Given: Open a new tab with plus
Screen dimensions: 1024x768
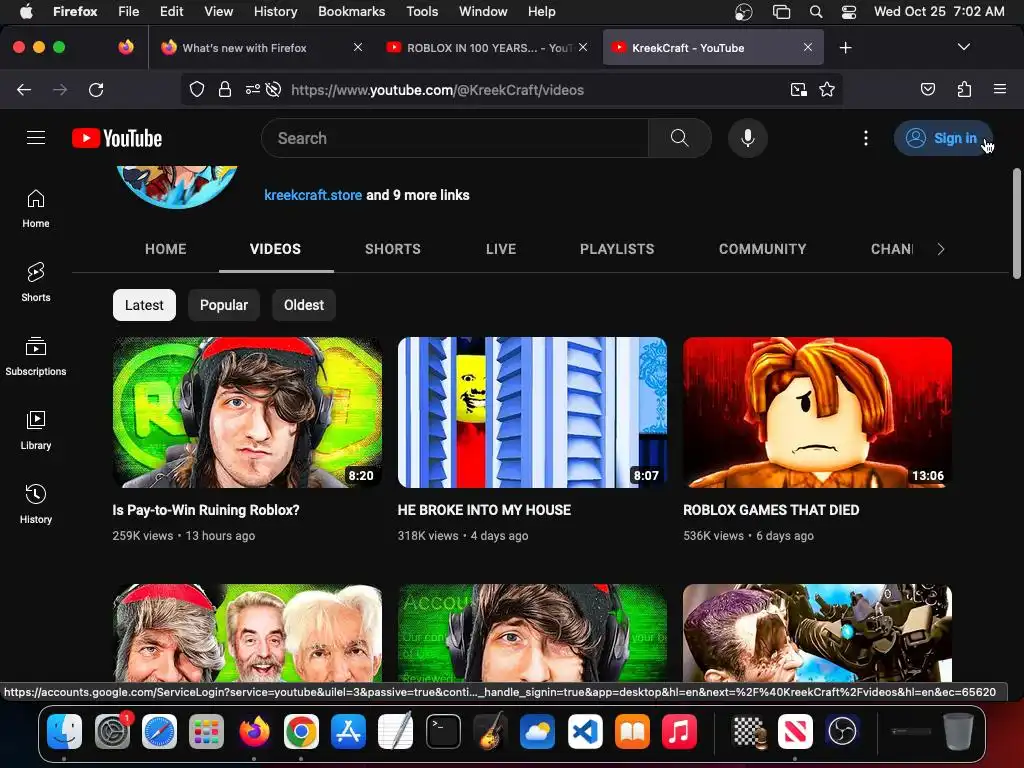Looking at the screenshot, I should tap(845, 48).
